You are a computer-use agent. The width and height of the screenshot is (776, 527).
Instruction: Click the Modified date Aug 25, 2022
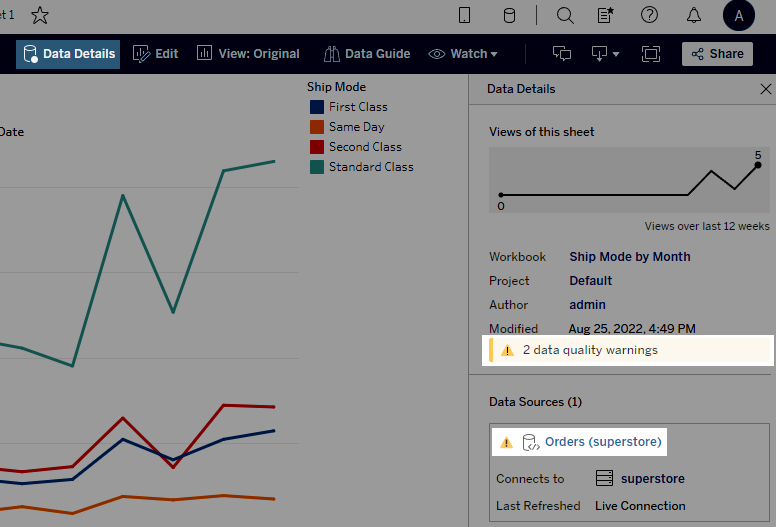coord(632,329)
